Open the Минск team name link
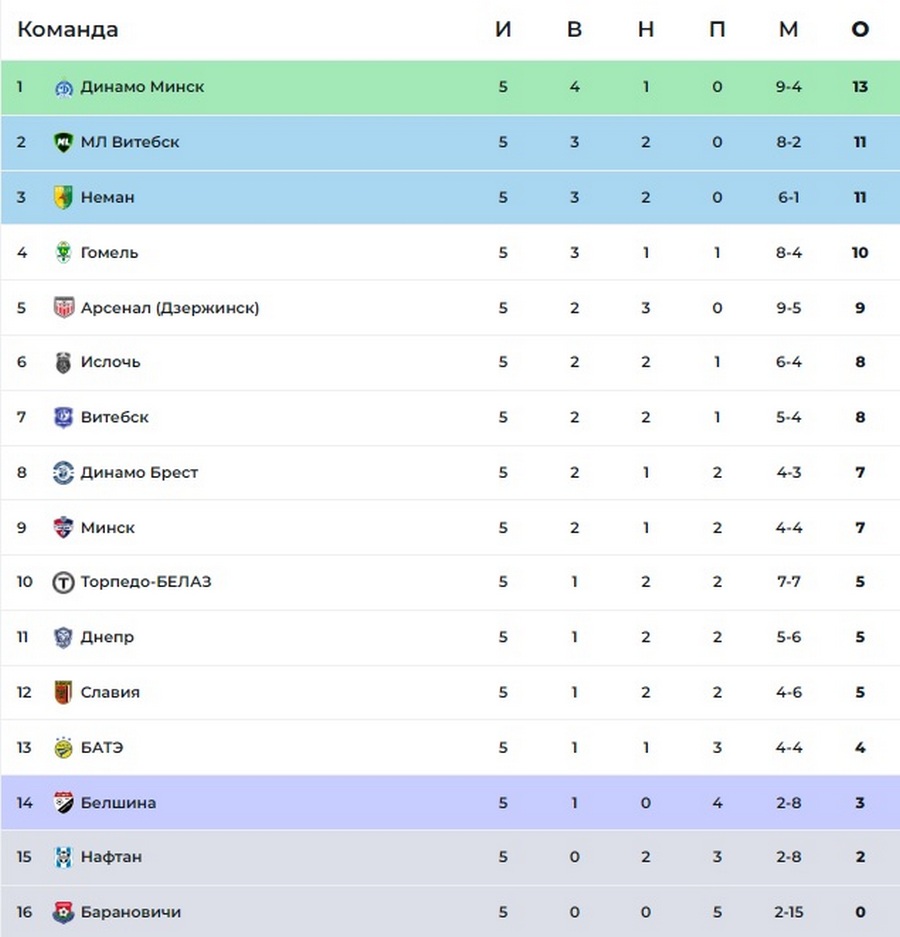This screenshot has height=937, width=900. click(107, 527)
